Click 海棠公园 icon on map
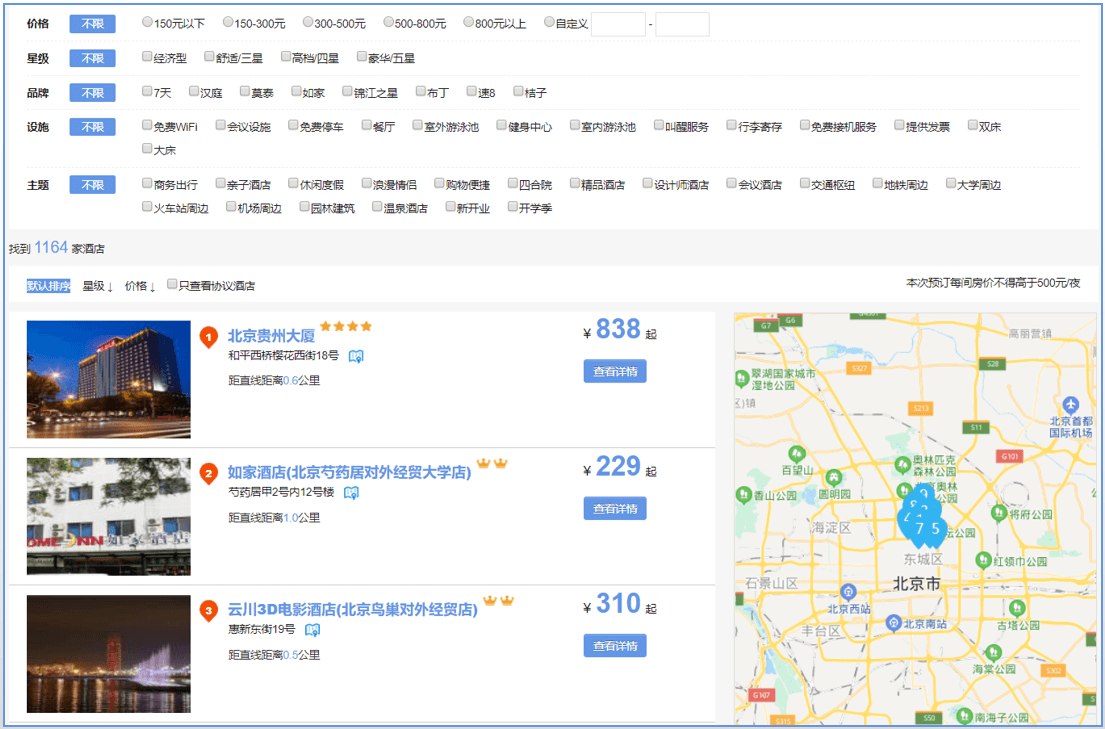 pyautogui.click(x=993, y=652)
